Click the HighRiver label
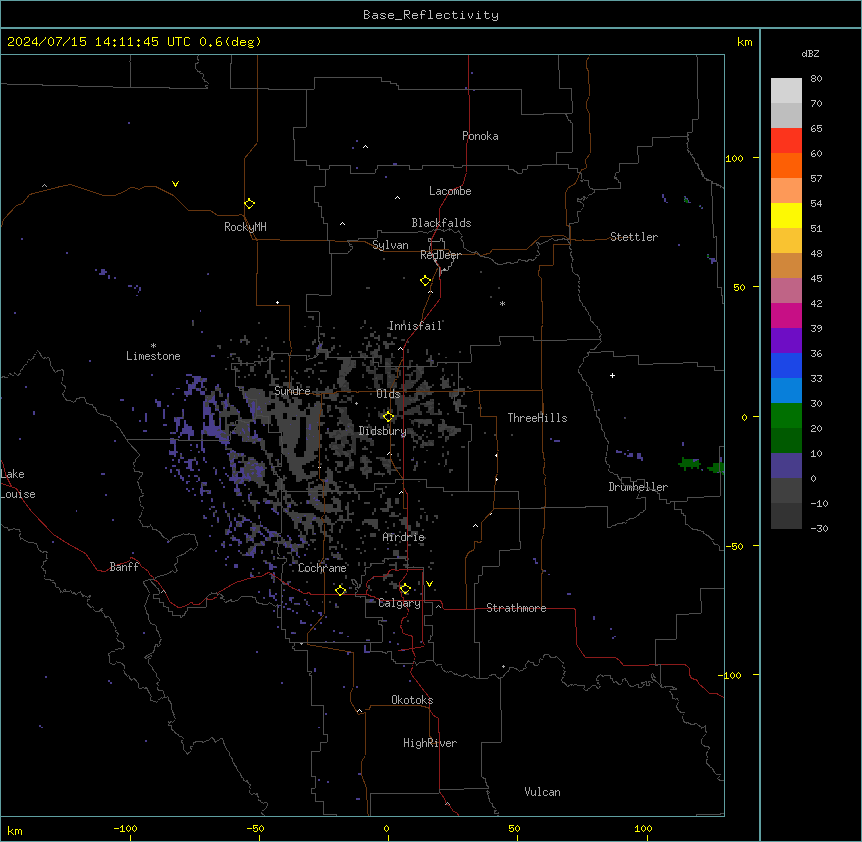Image resolution: width=862 pixels, height=842 pixels. 430,743
